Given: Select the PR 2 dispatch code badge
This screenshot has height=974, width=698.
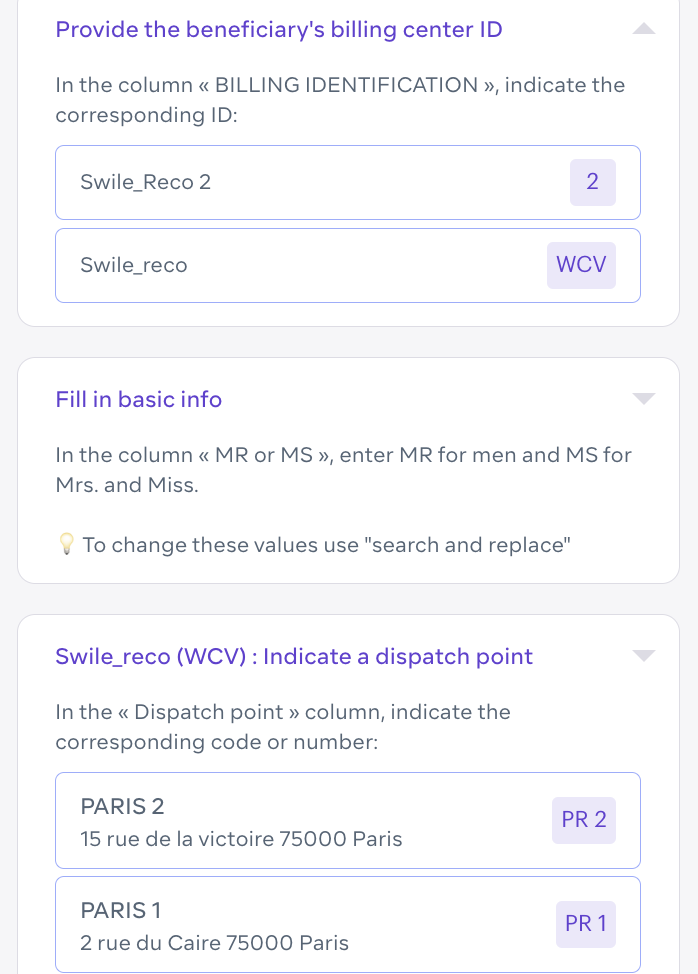Looking at the screenshot, I should pyautogui.click(x=584, y=820).
